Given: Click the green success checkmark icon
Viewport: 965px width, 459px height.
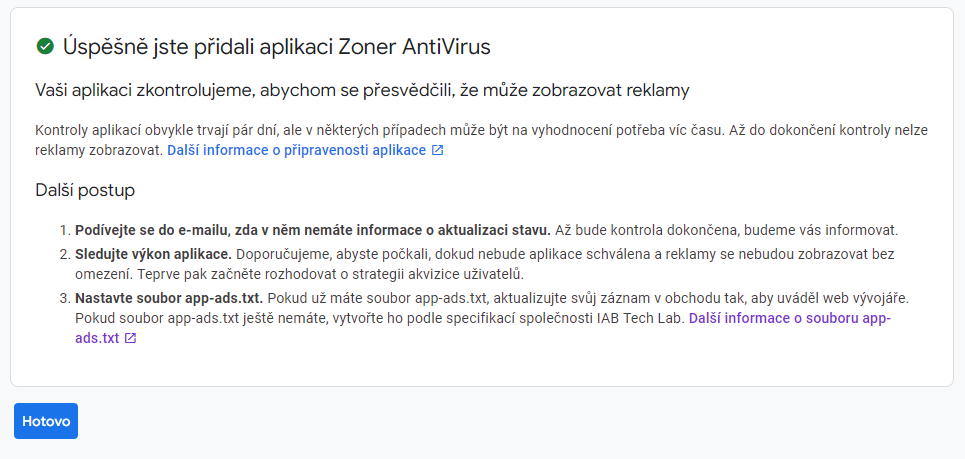Looking at the screenshot, I should coord(44,46).
